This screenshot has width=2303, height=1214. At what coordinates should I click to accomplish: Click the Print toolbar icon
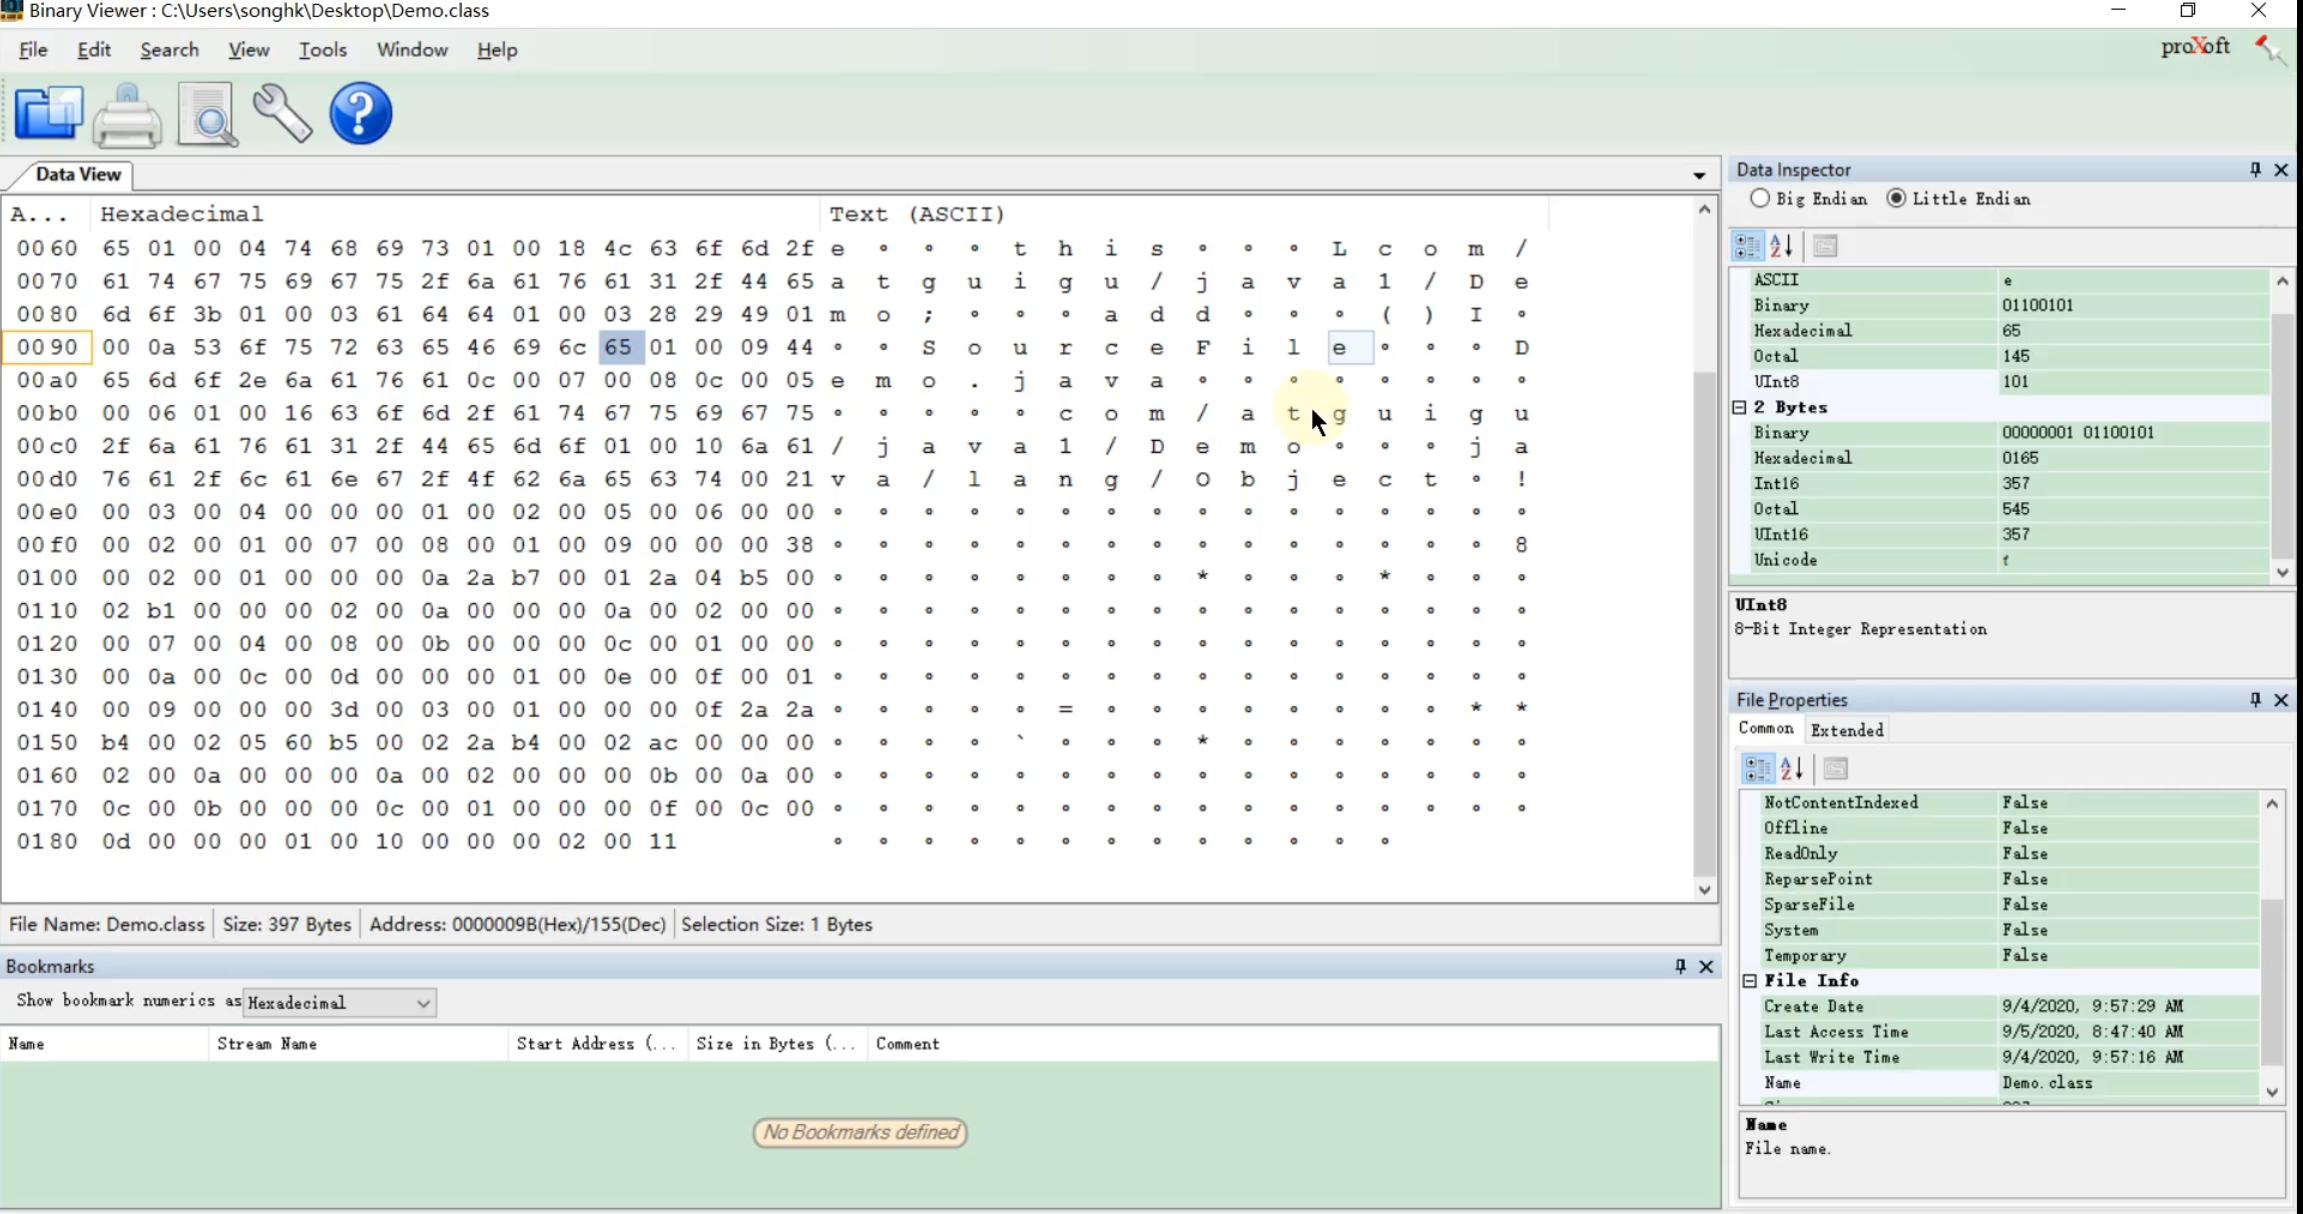coord(127,115)
